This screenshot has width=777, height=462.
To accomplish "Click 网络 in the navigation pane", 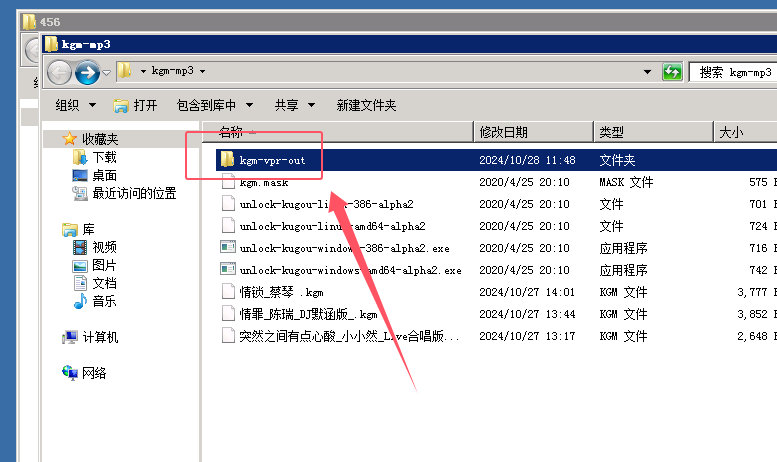I will point(94,373).
